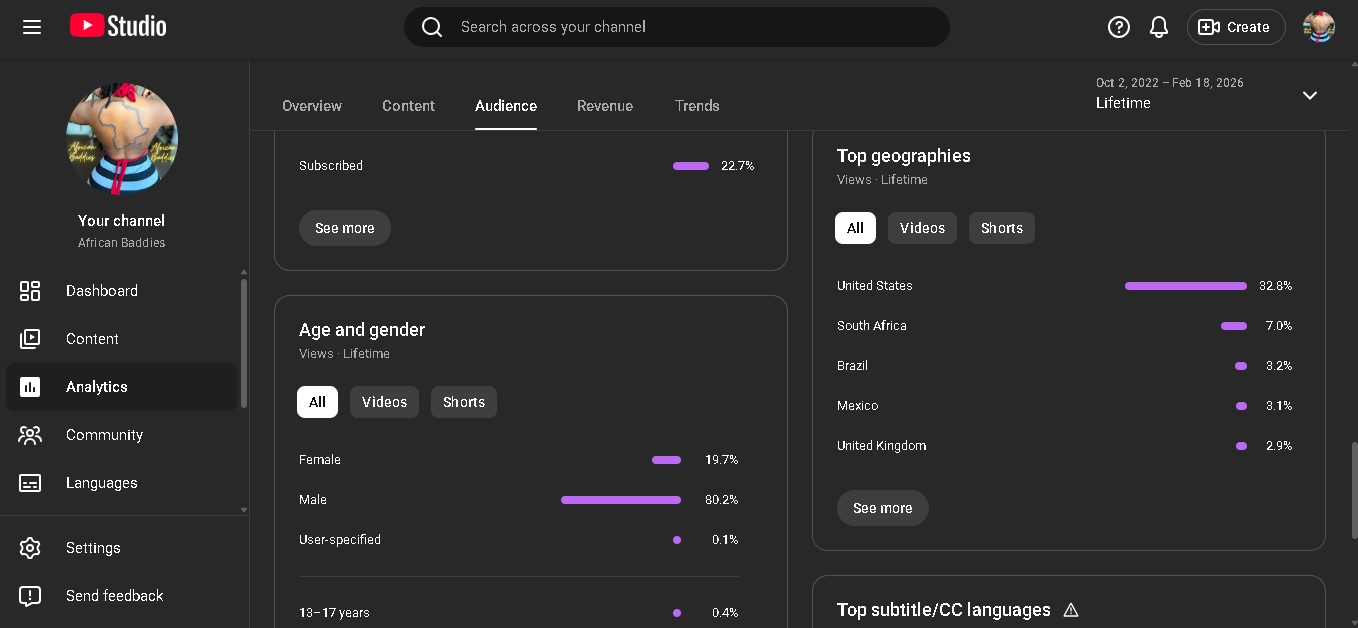Select Send feedback in the sidebar

click(x=121, y=596)
